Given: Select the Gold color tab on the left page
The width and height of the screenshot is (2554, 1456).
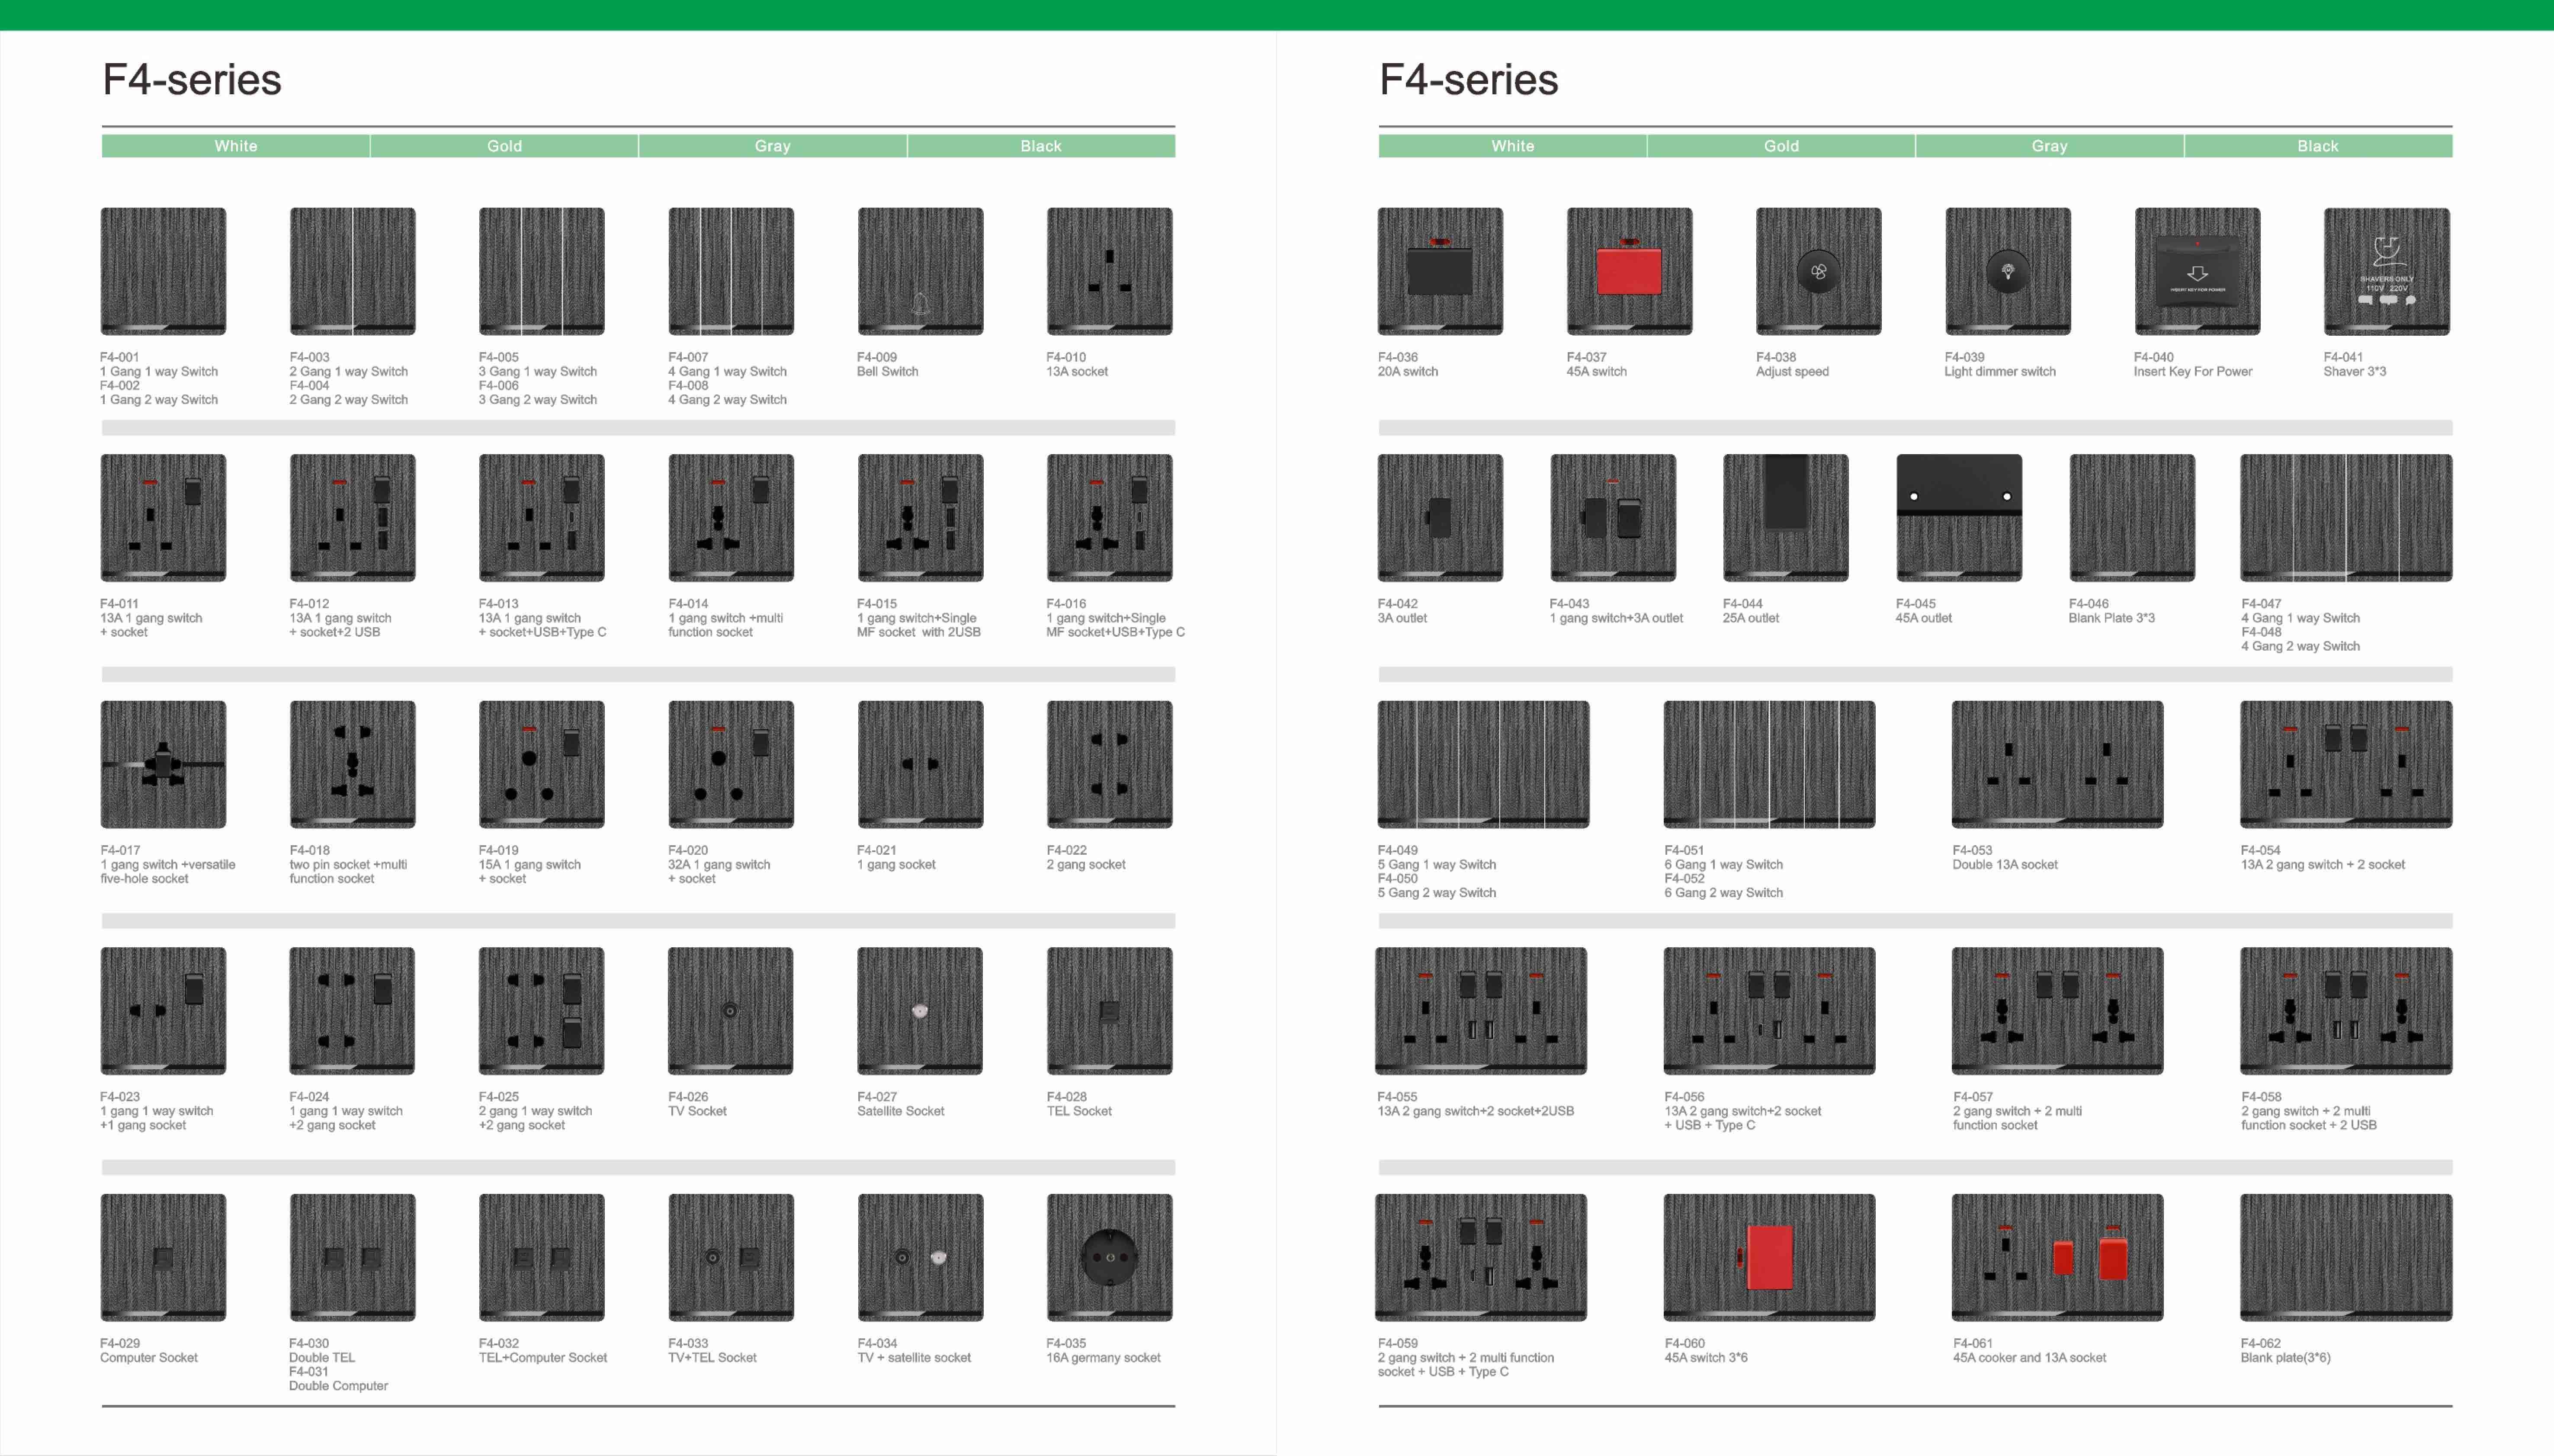Looking at the screenshot, I should 504,146.
